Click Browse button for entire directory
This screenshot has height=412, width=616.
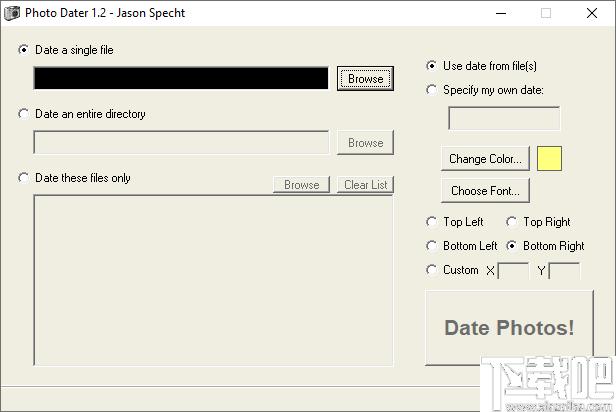click(365, 143)
